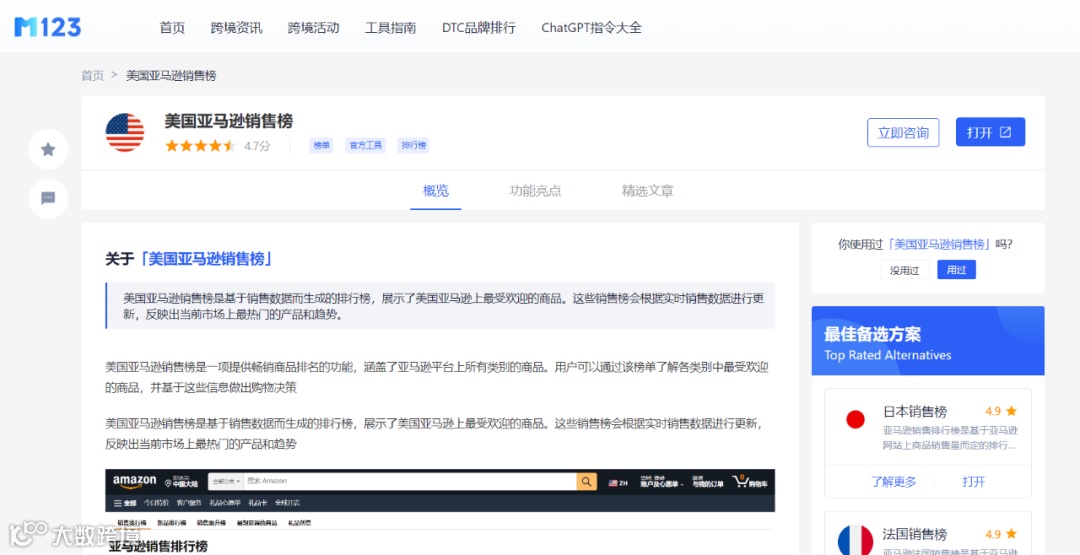The width and height of the screenshot is (1080, 555).
Task: Choose 用过 in the usage poll
Action: point(956,270)
